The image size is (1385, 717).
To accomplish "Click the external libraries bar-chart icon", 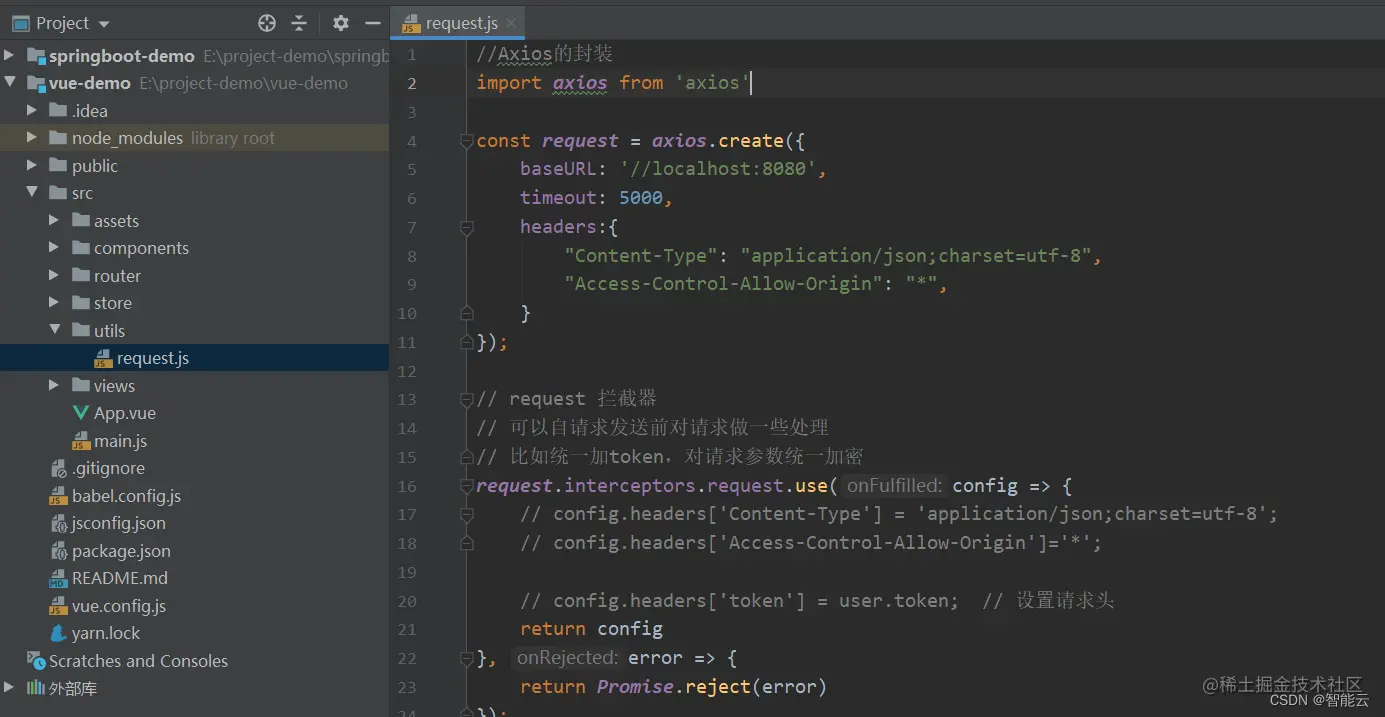I will (36, 688).
